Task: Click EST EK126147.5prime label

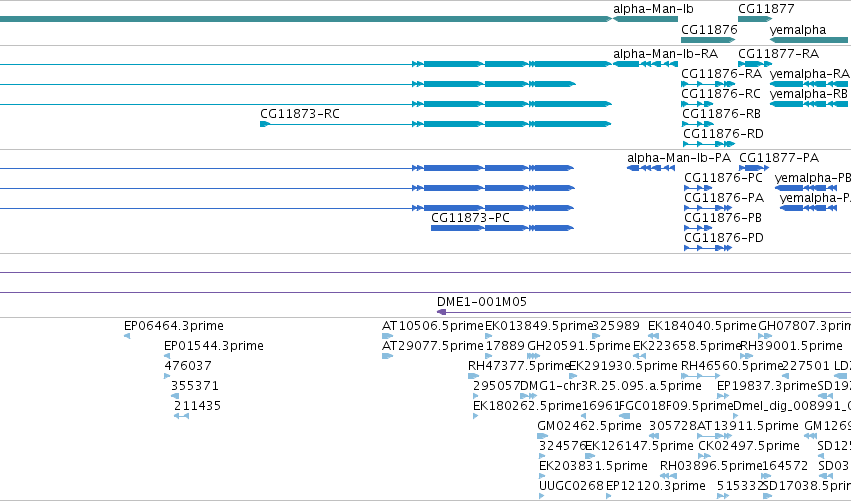Action: coord(639,447)
